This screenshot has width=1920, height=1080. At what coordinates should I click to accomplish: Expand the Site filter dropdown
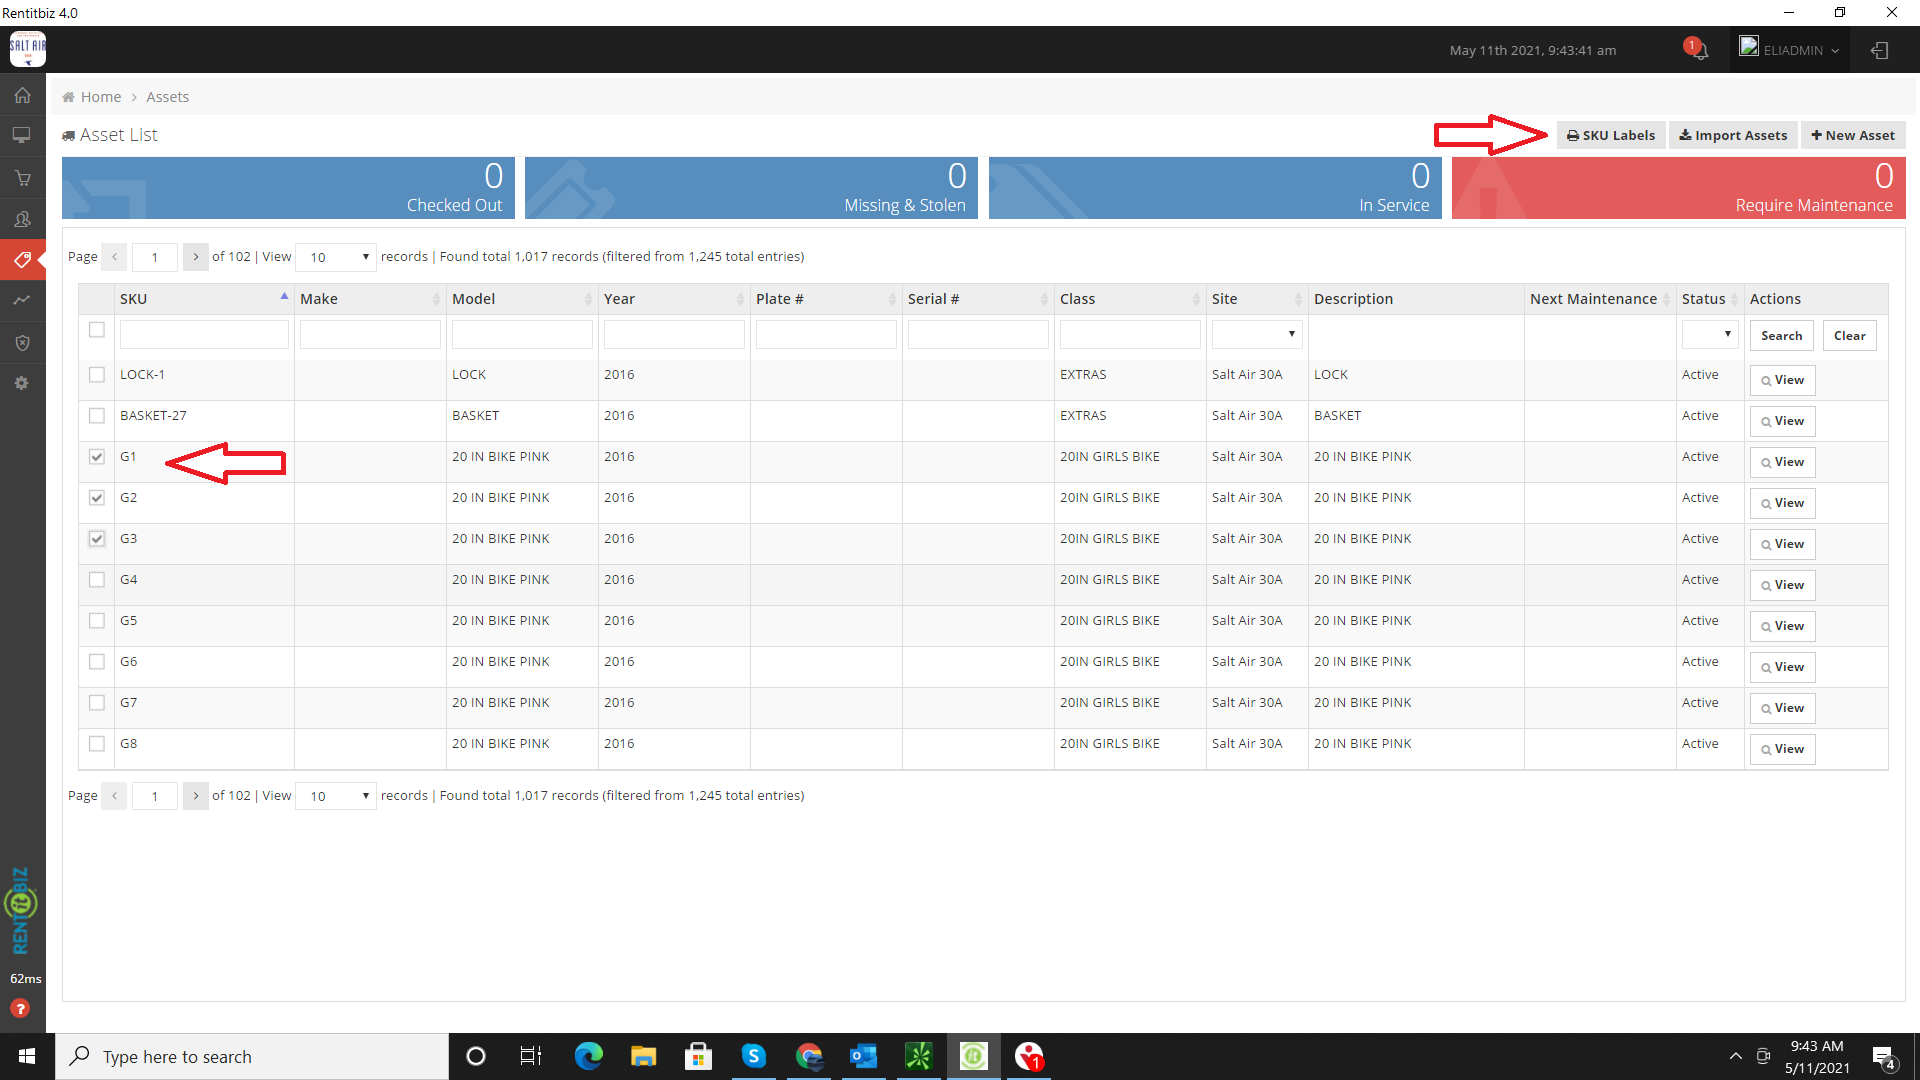1256,335
